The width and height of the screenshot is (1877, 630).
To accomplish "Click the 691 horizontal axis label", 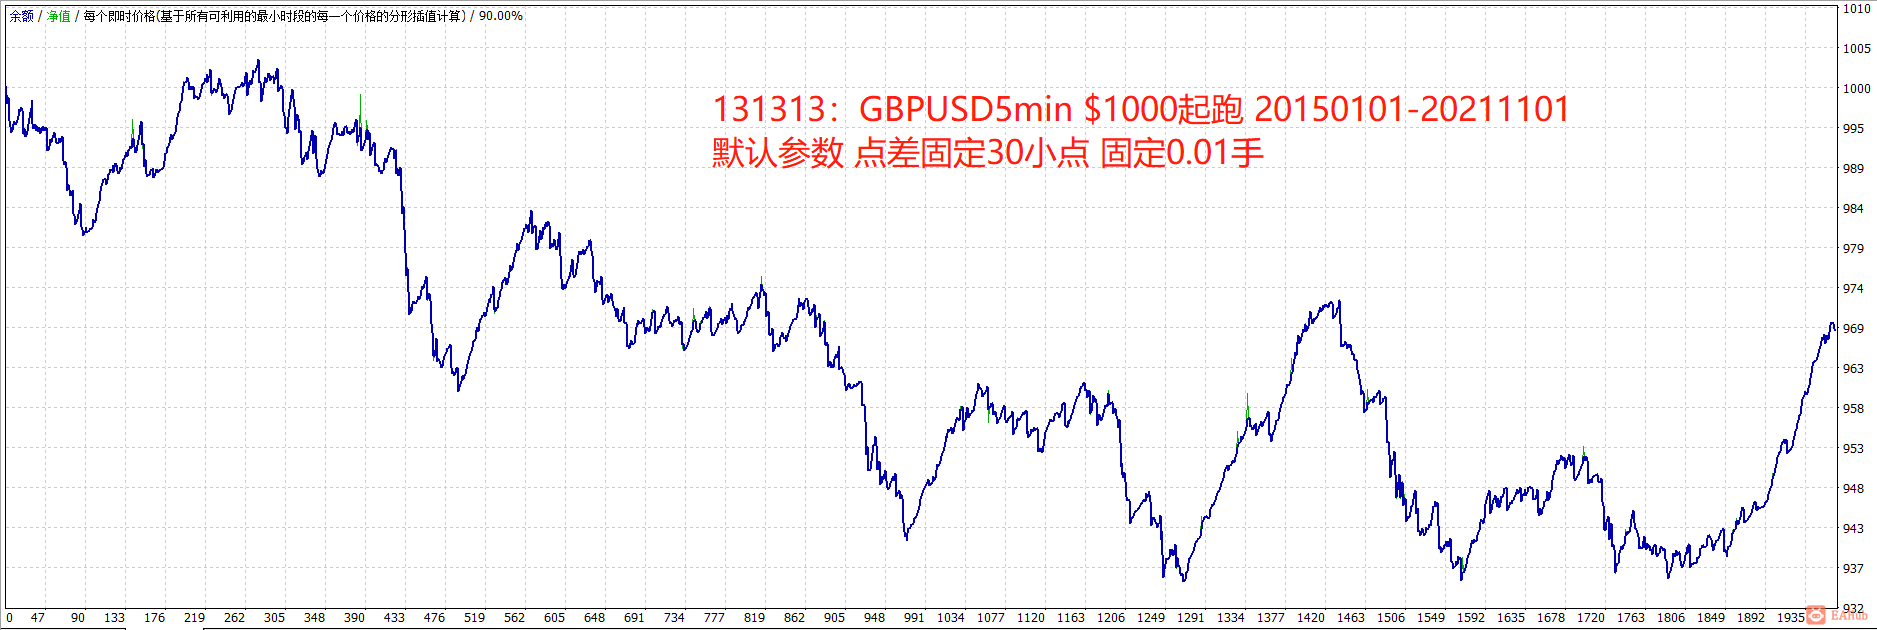I will coord(635,618).
